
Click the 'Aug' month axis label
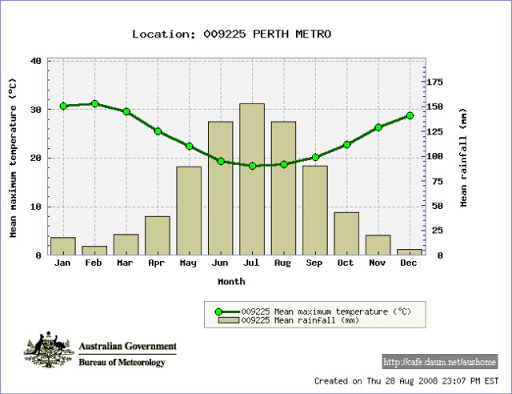coord(283,263)
